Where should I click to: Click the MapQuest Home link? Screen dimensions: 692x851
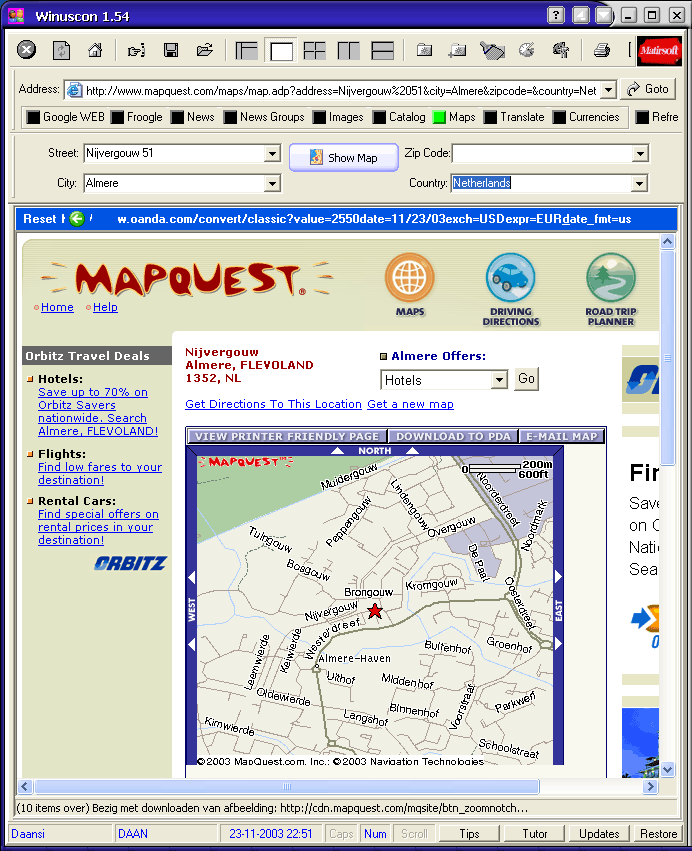click(x=57, y=307)
